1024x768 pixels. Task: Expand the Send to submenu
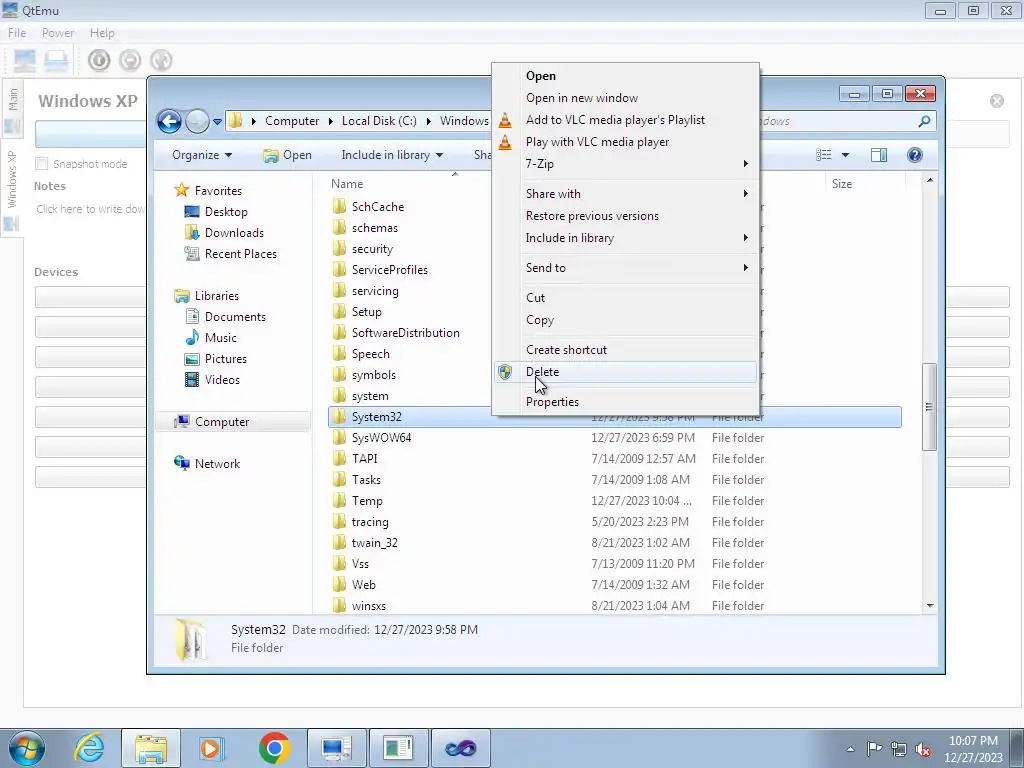(x=626, y=268)
